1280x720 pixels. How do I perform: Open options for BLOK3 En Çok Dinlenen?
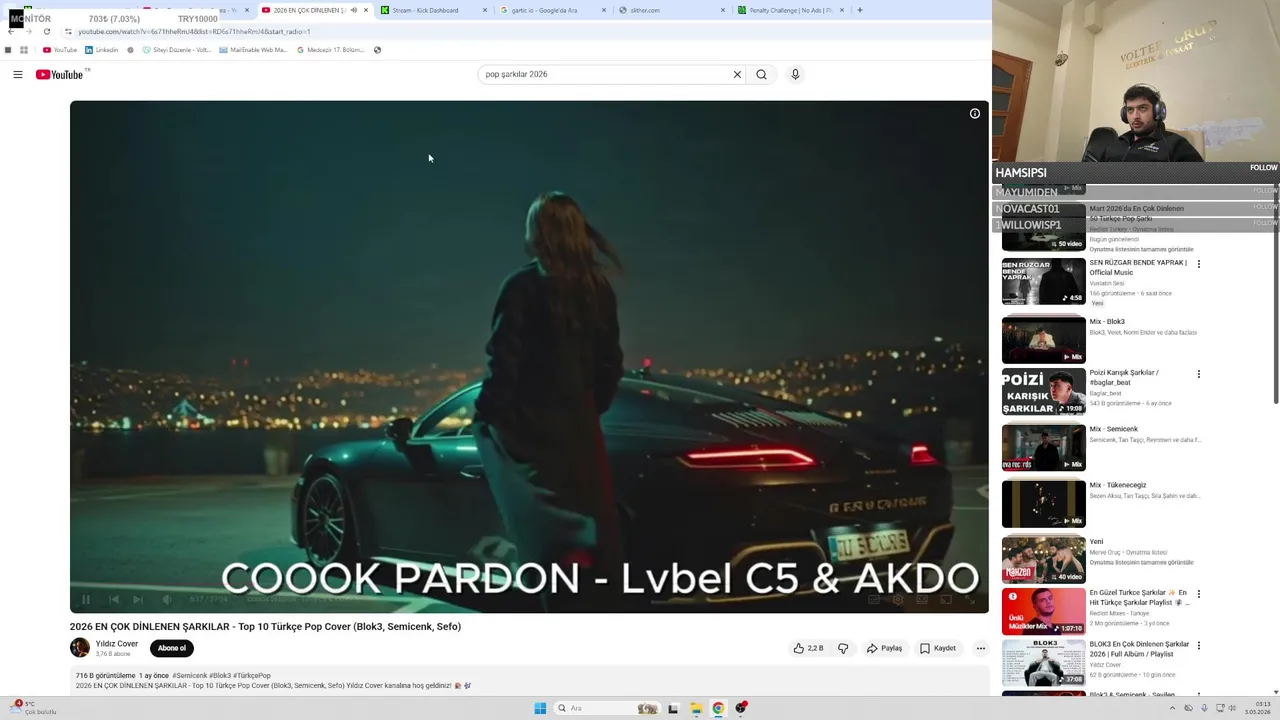coord(1198,645)
